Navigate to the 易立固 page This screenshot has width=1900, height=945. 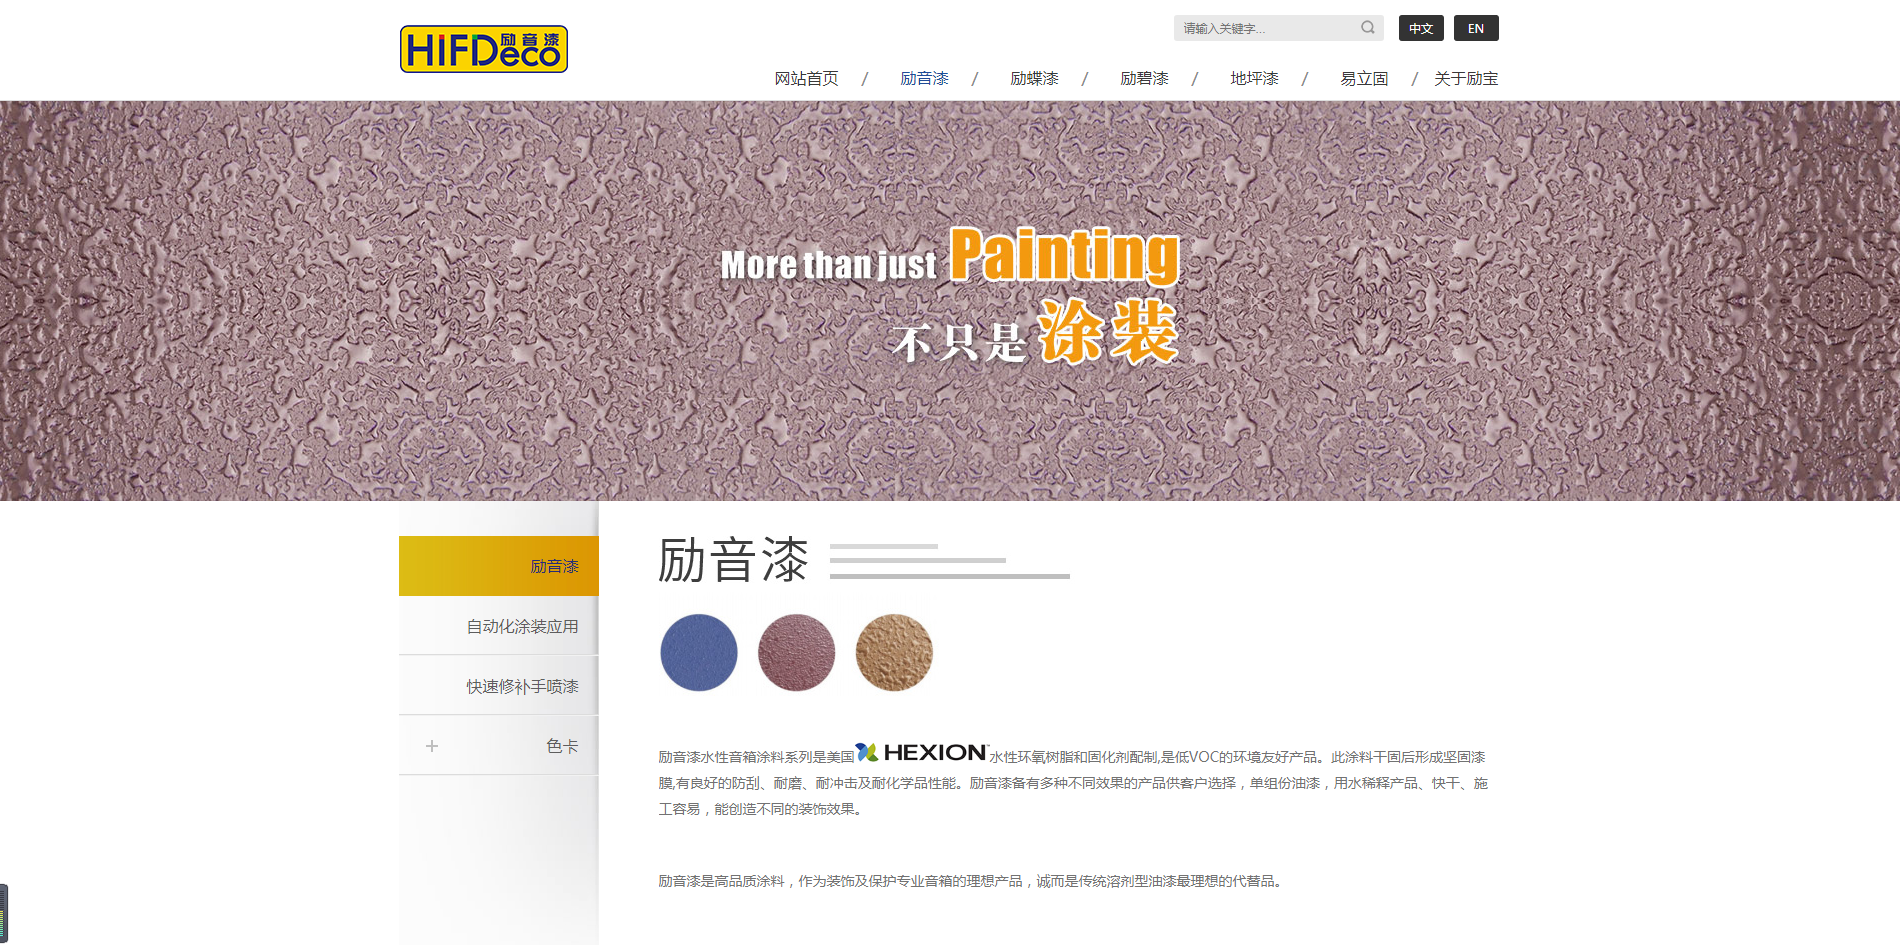[1364, 78]
